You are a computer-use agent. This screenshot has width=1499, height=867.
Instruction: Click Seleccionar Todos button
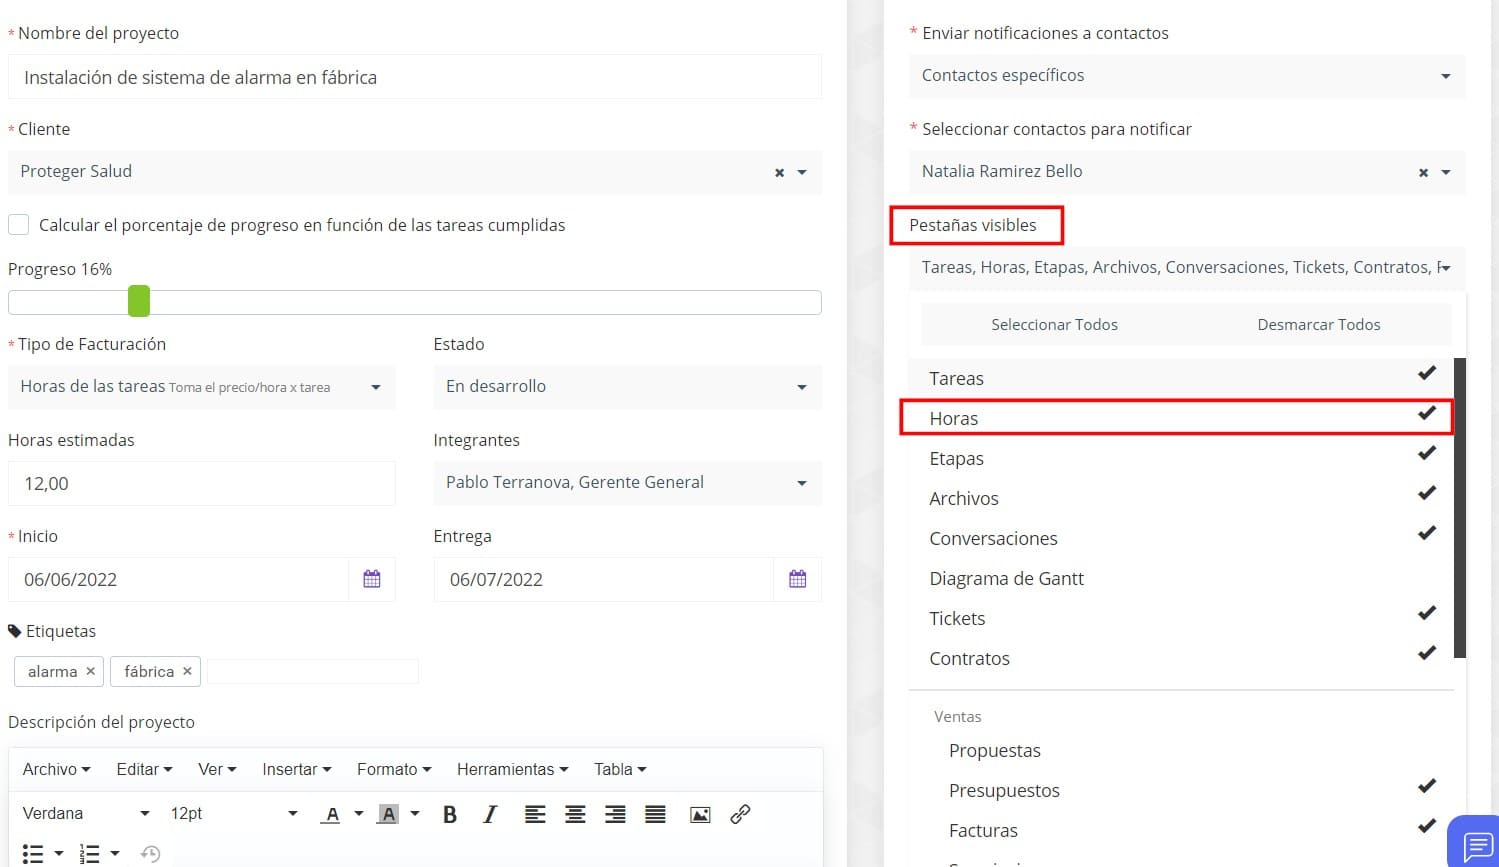pyautogui.click(x=1054, y=325)
